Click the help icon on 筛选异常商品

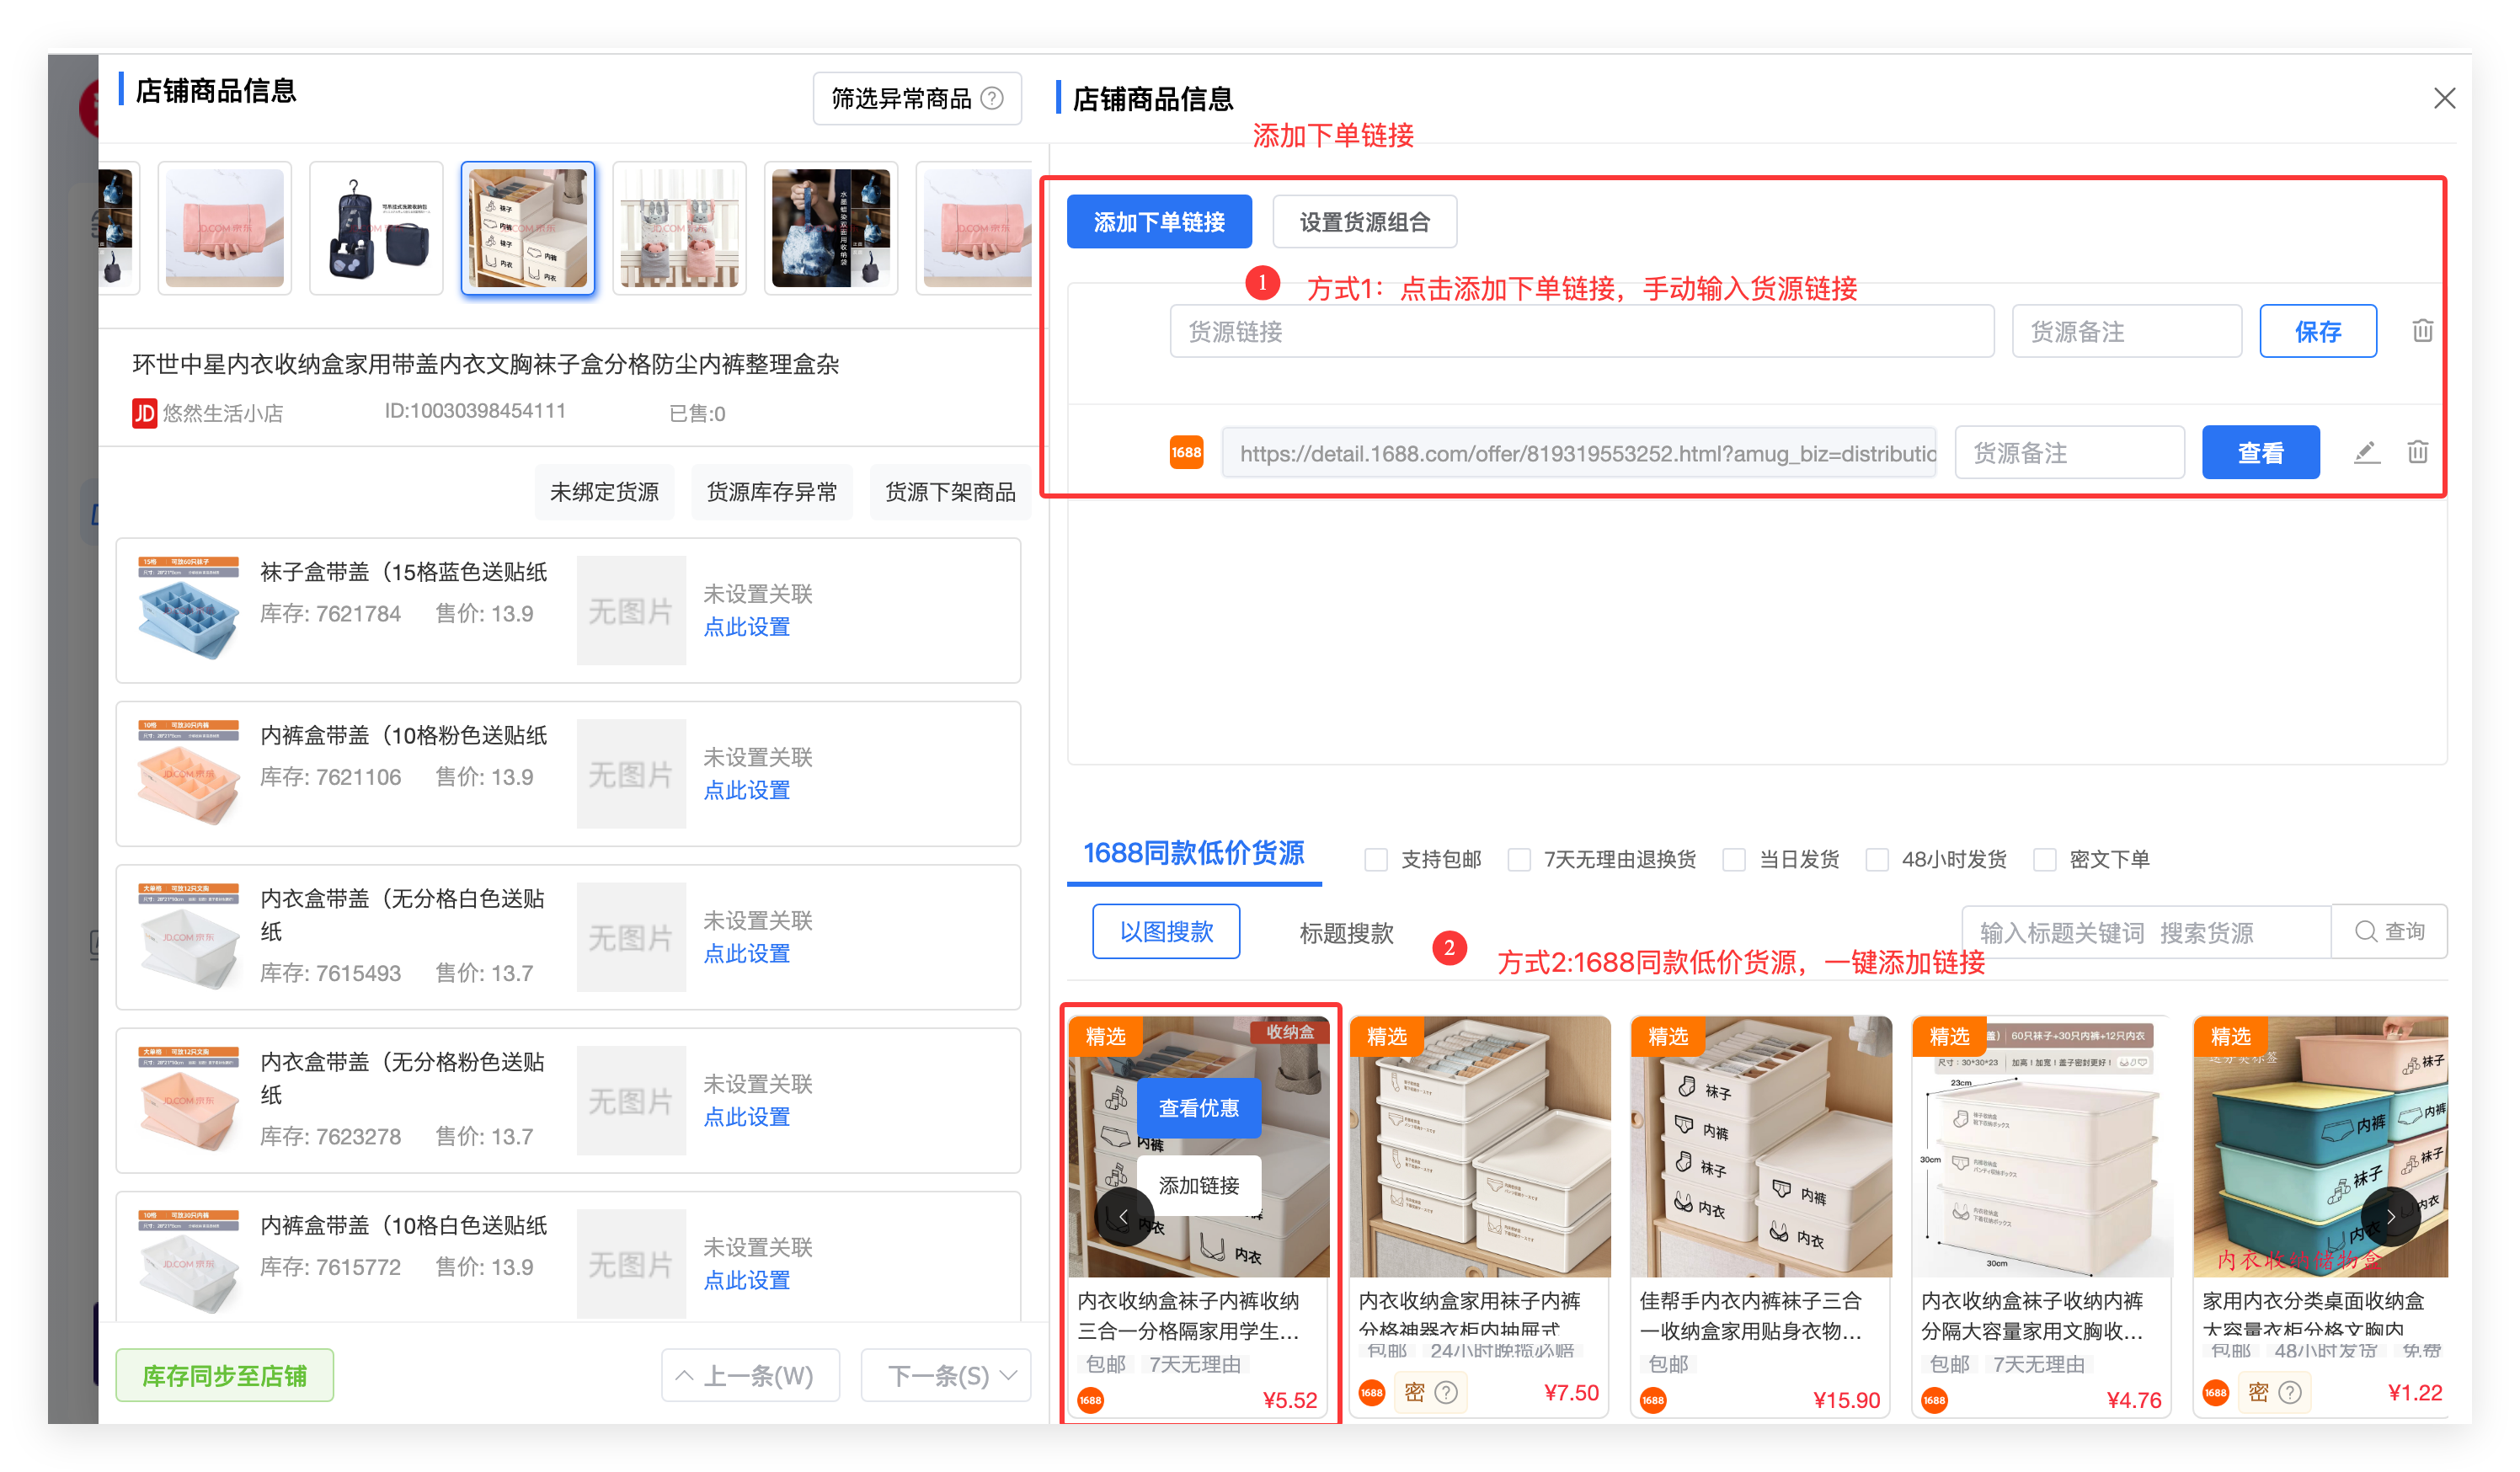992,98
